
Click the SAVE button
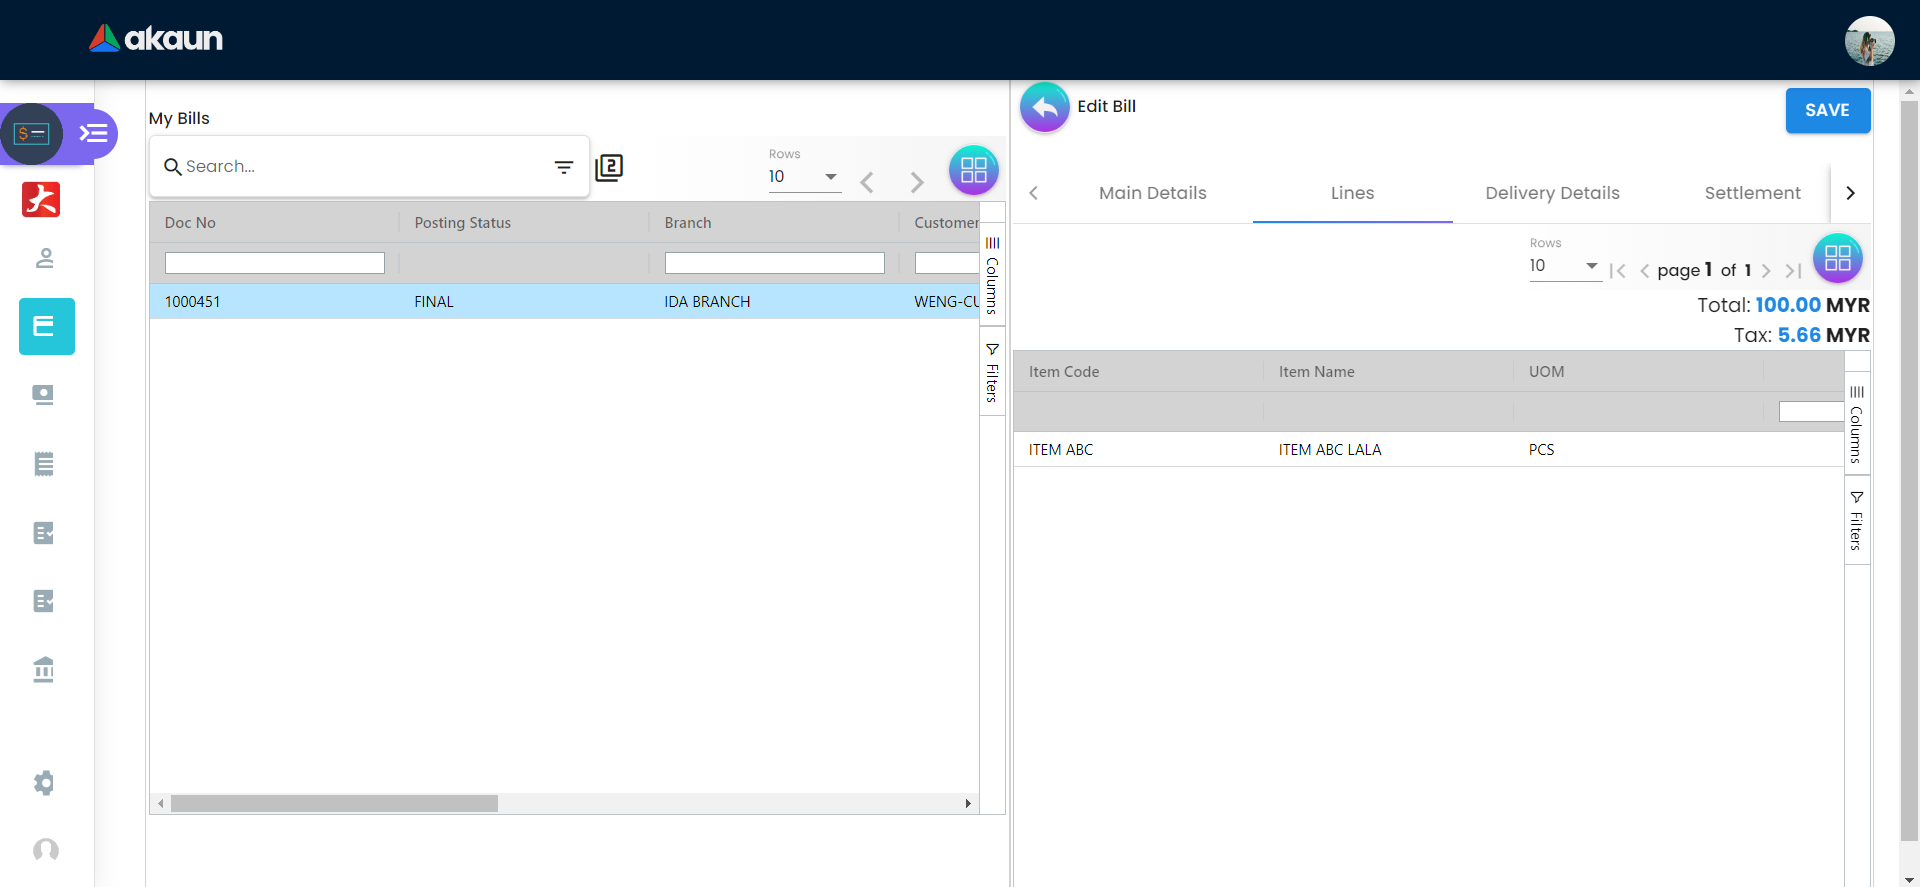(1827, 110)
